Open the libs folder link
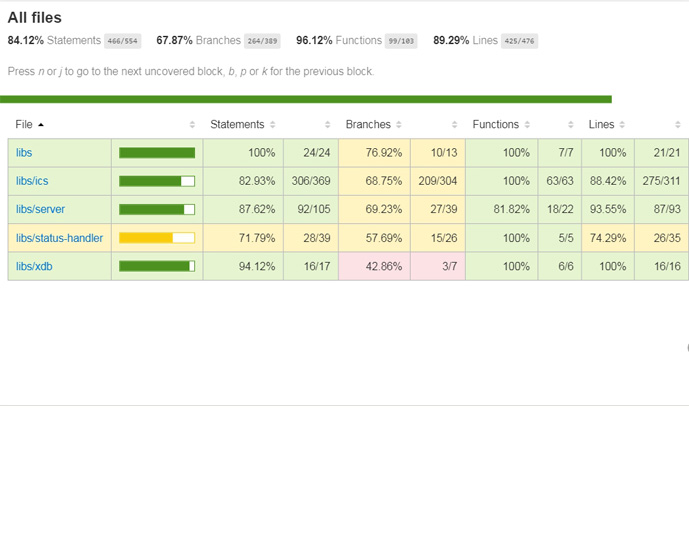The height and width of the screenshot is (544, 689). (x=24, y=153)
